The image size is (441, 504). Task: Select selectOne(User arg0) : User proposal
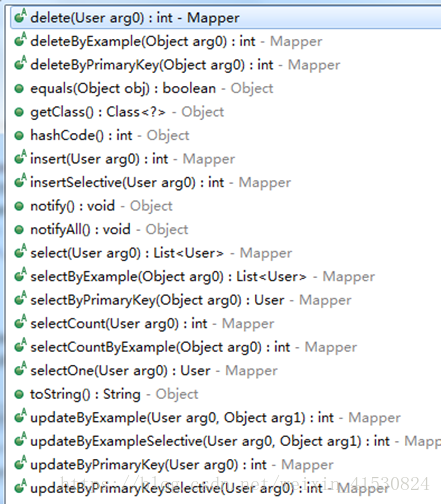146,371
